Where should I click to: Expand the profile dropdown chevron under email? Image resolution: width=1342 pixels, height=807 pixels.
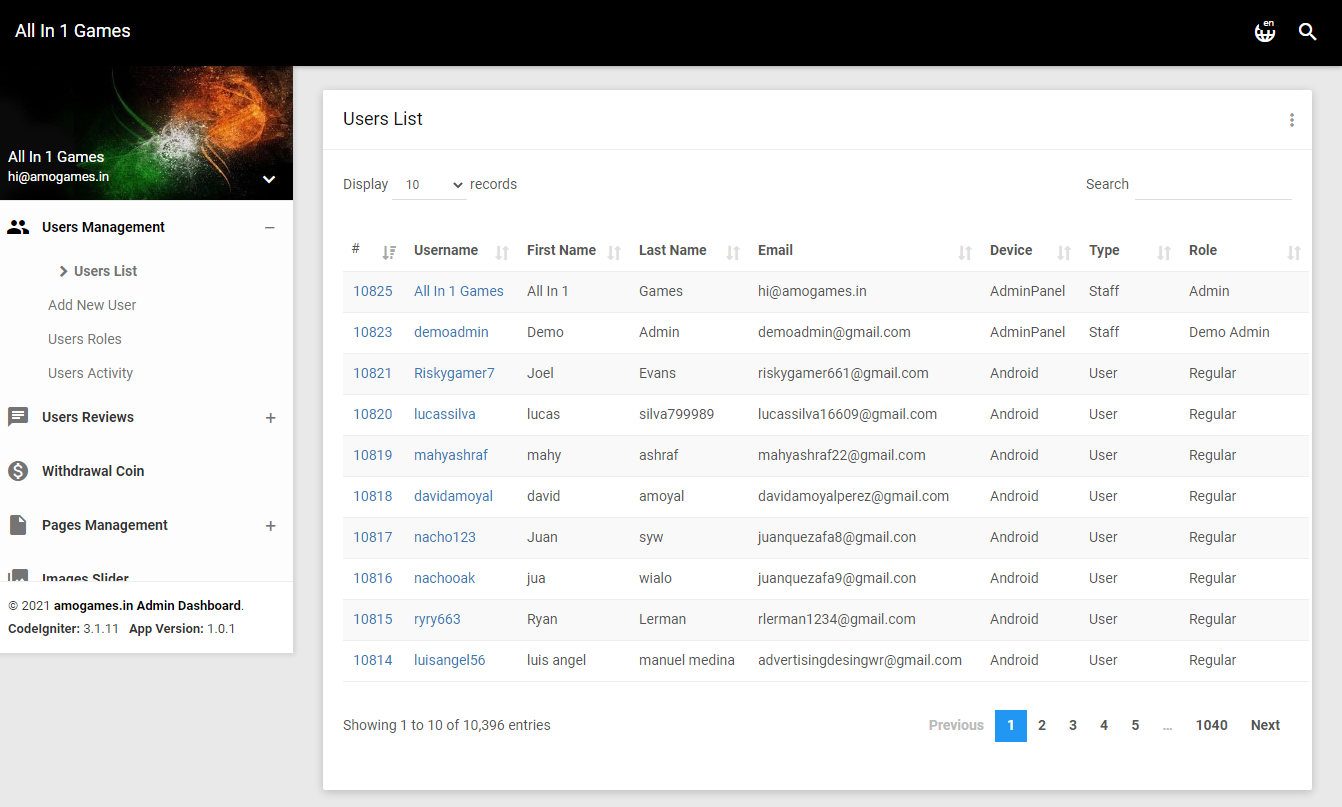click(269, 179)
